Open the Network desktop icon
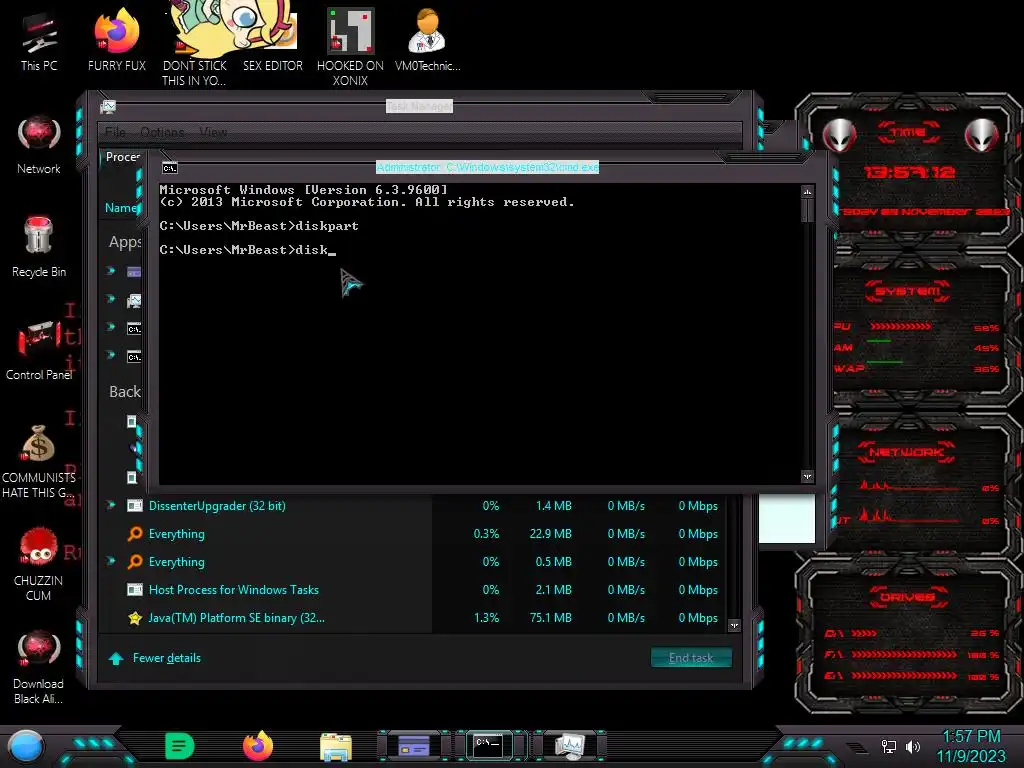The image size is (1024, 768). pos(39,145)
